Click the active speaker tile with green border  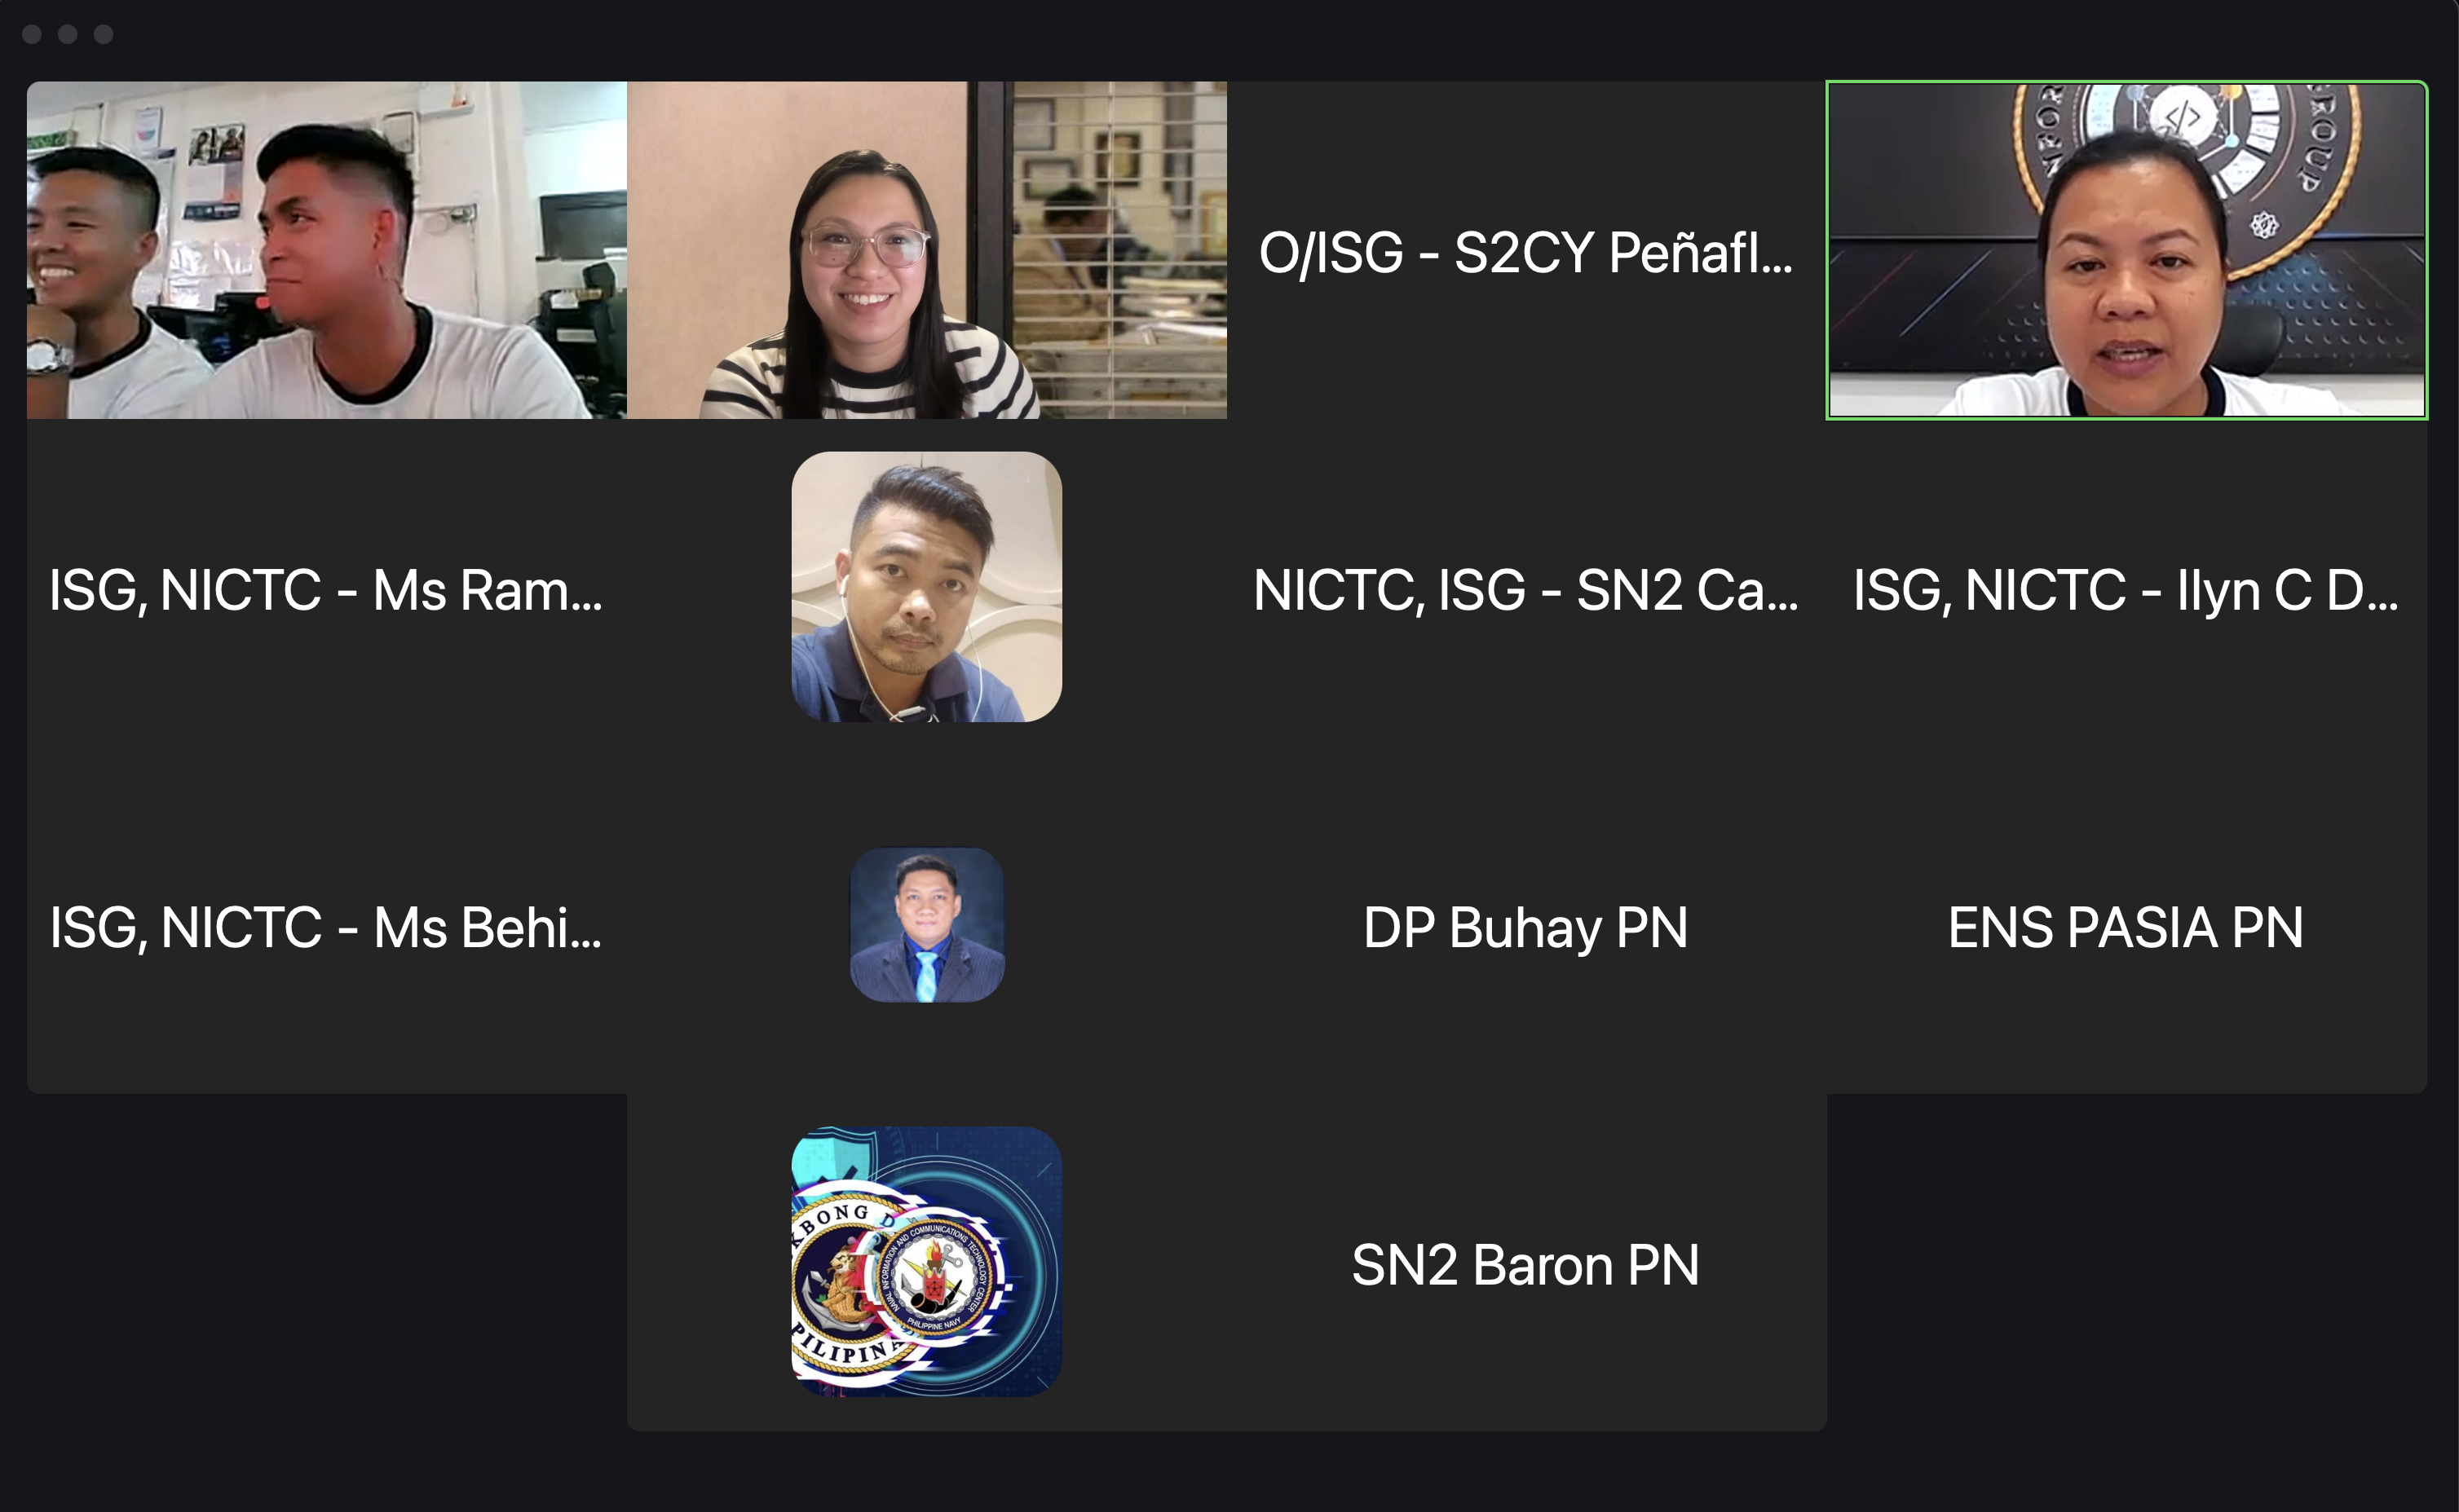click(2127, 250)
